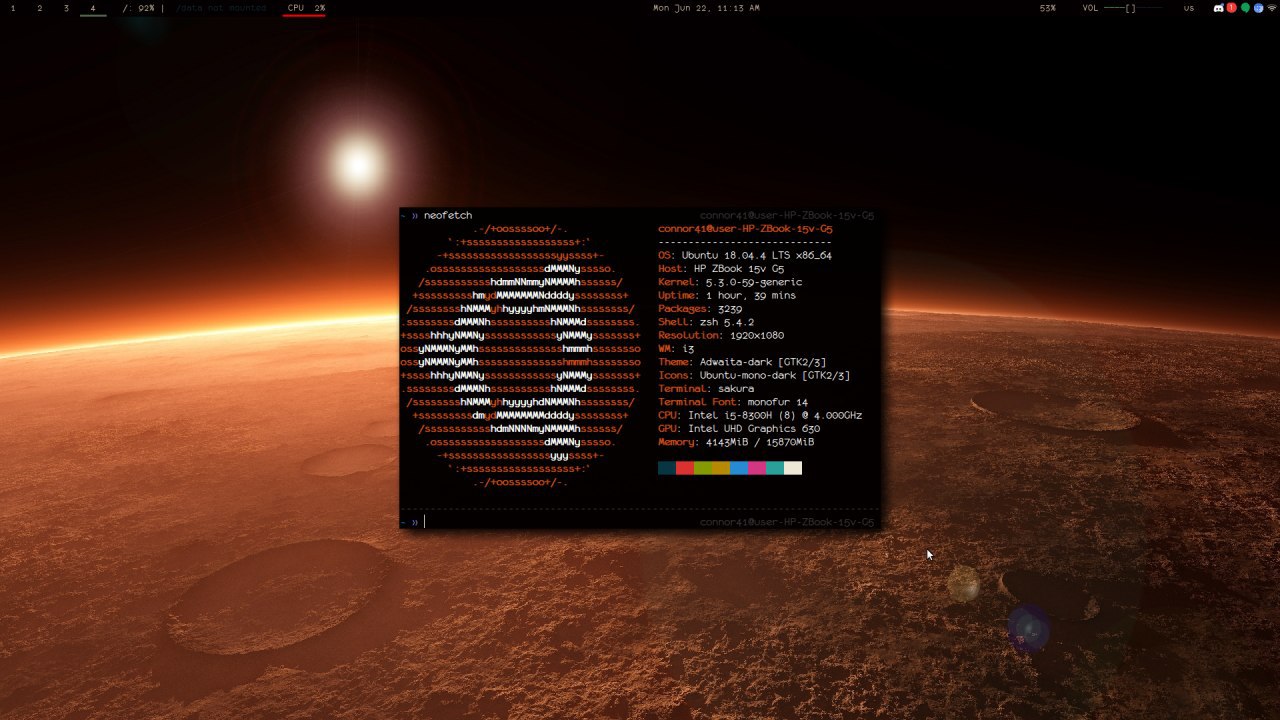Click the dark teal color block

point(667,468)
